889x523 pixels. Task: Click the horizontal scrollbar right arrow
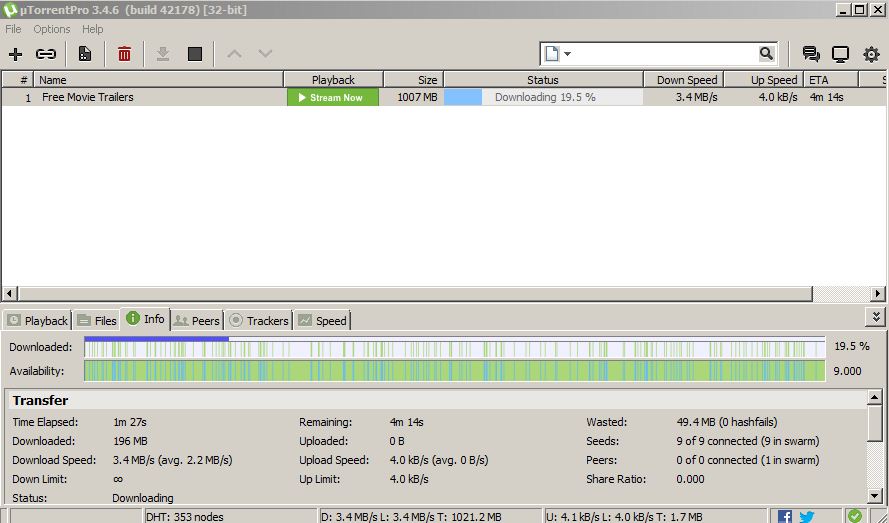pos(878,293)
